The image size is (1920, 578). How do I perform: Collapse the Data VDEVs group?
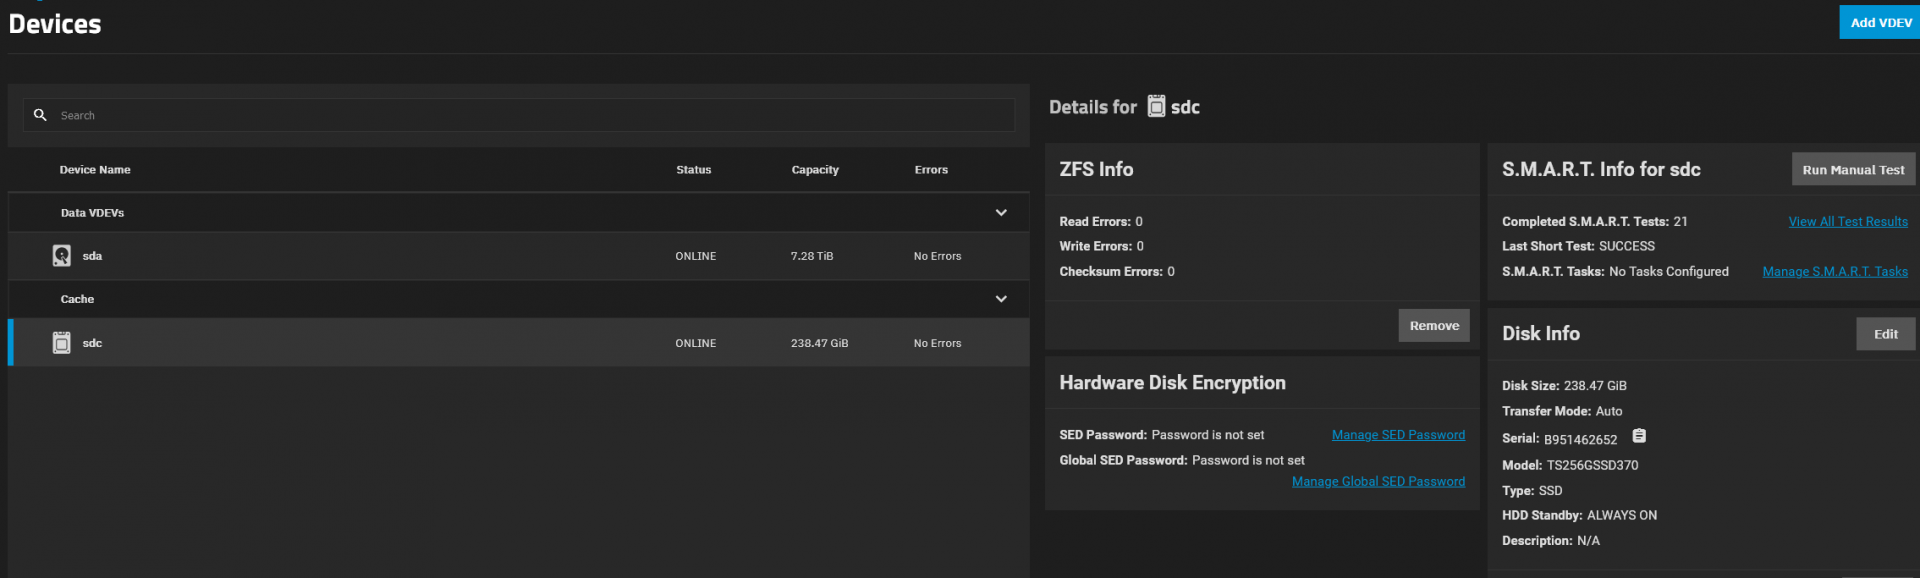pyautogui.click(x=1001, y=213)
